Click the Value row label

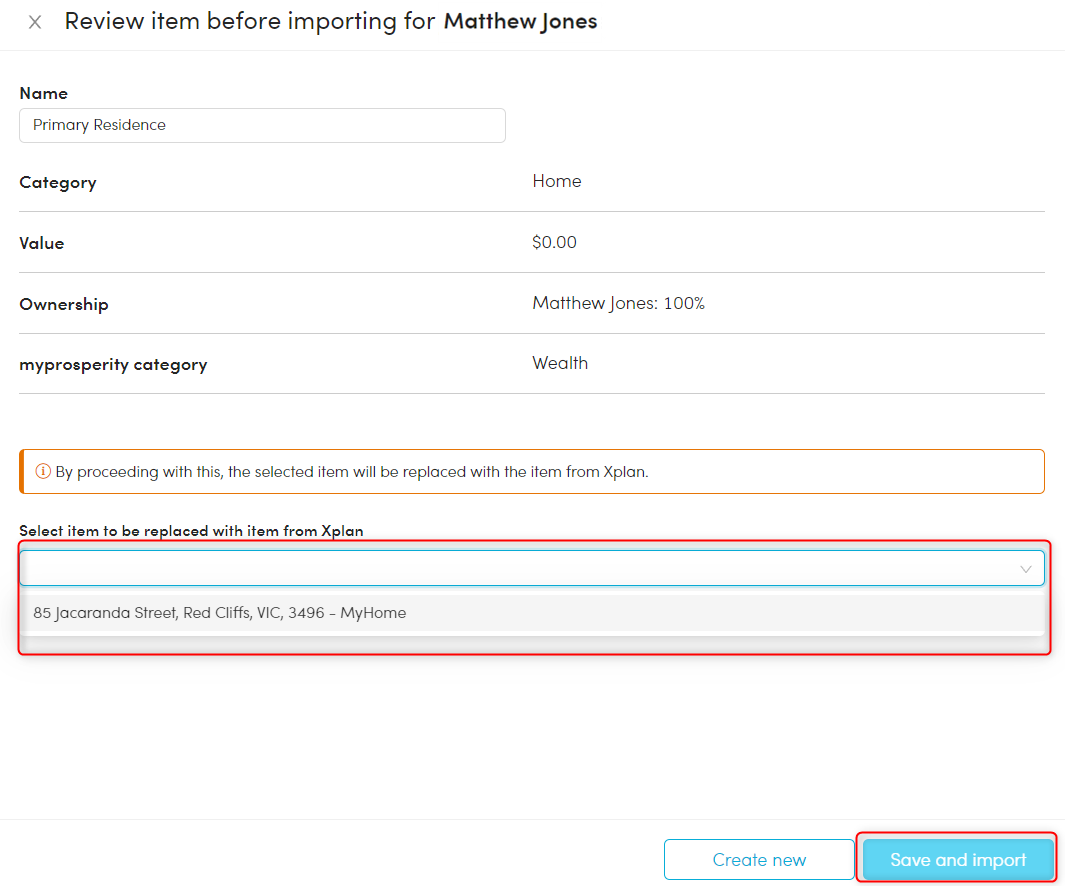pos(42,243)
